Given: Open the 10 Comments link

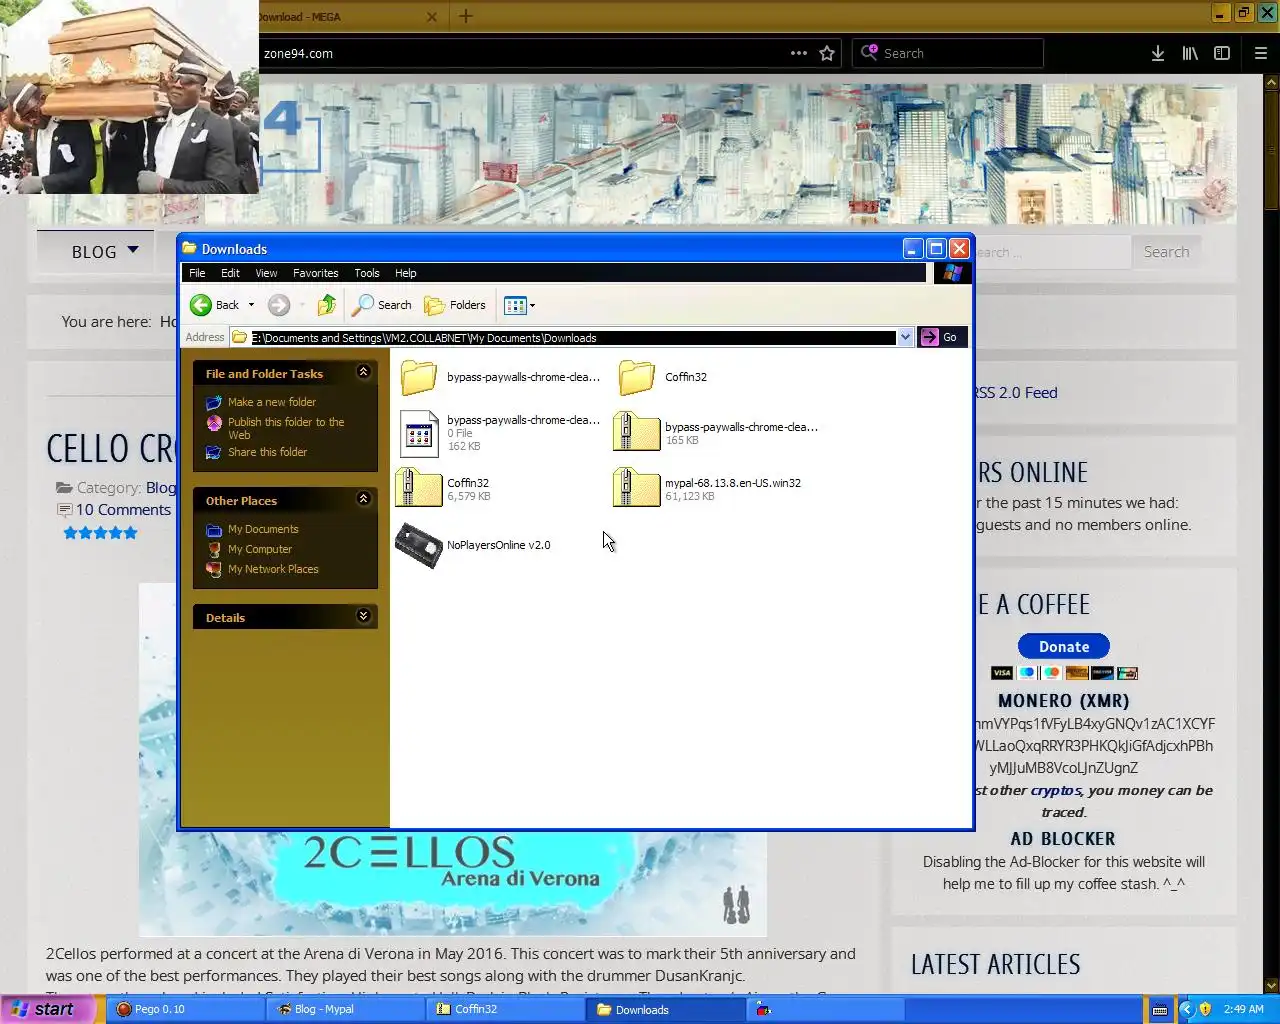Looking at the screenshot, I should point(123,510).
